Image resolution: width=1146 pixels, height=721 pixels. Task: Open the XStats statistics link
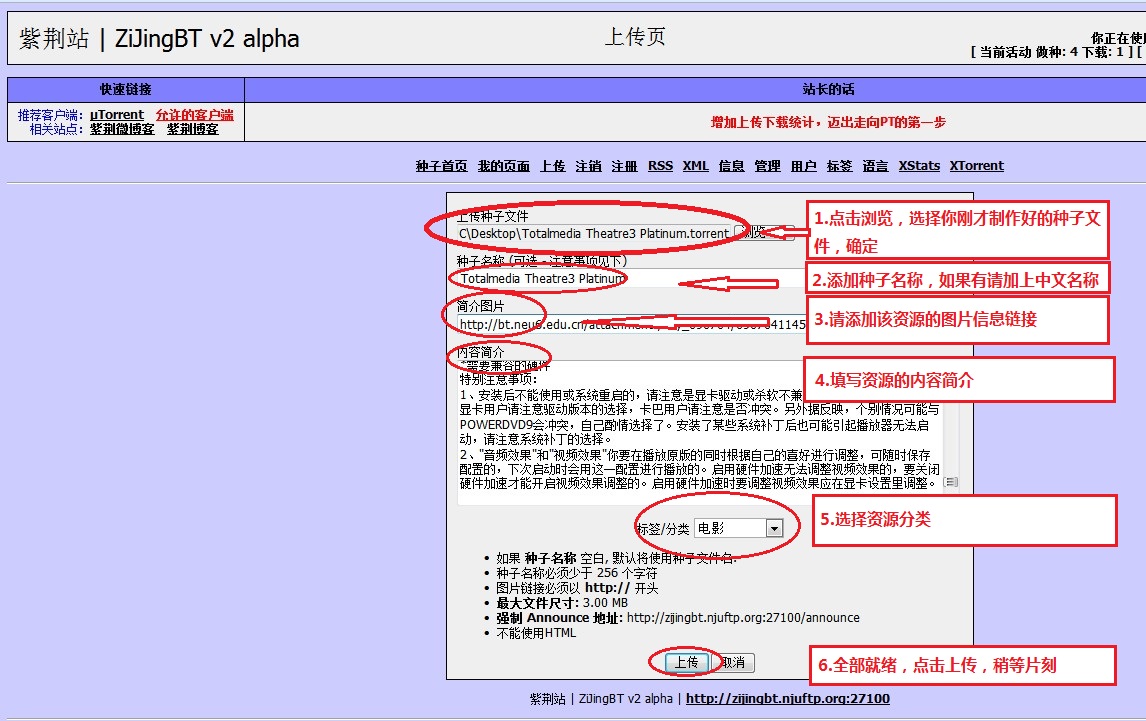click(x=919, y=166)
